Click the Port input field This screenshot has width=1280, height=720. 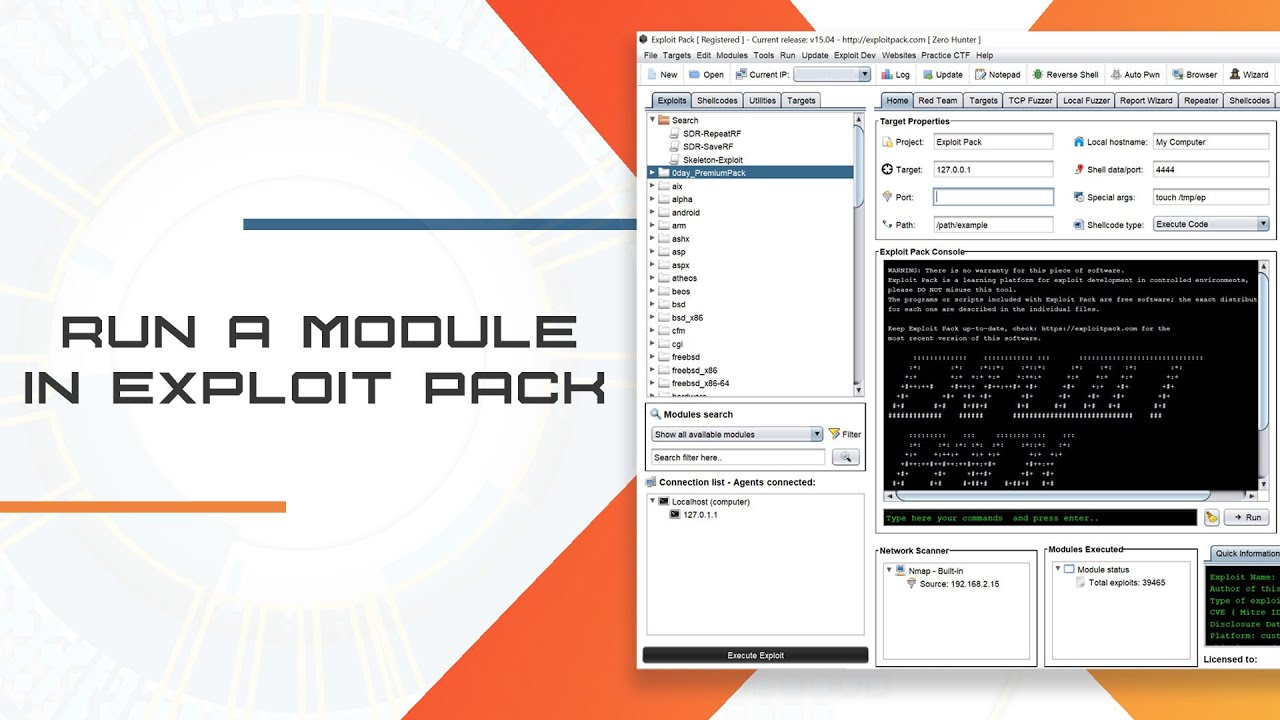click(x=993, y=197)
